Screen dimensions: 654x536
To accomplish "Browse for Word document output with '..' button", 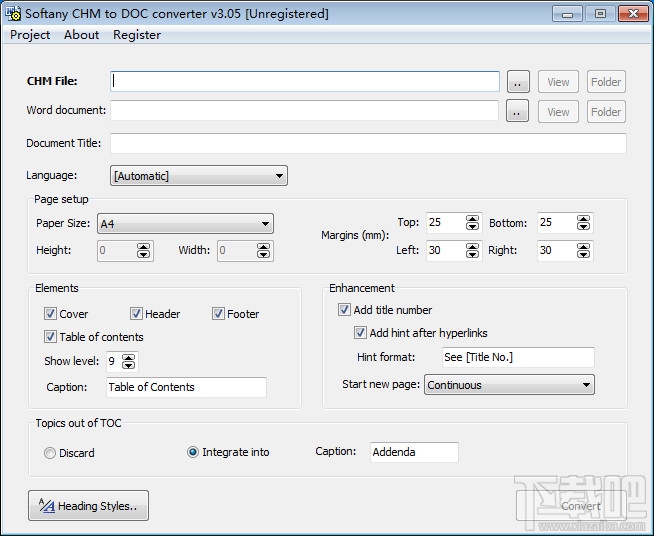I will point(517,111).
